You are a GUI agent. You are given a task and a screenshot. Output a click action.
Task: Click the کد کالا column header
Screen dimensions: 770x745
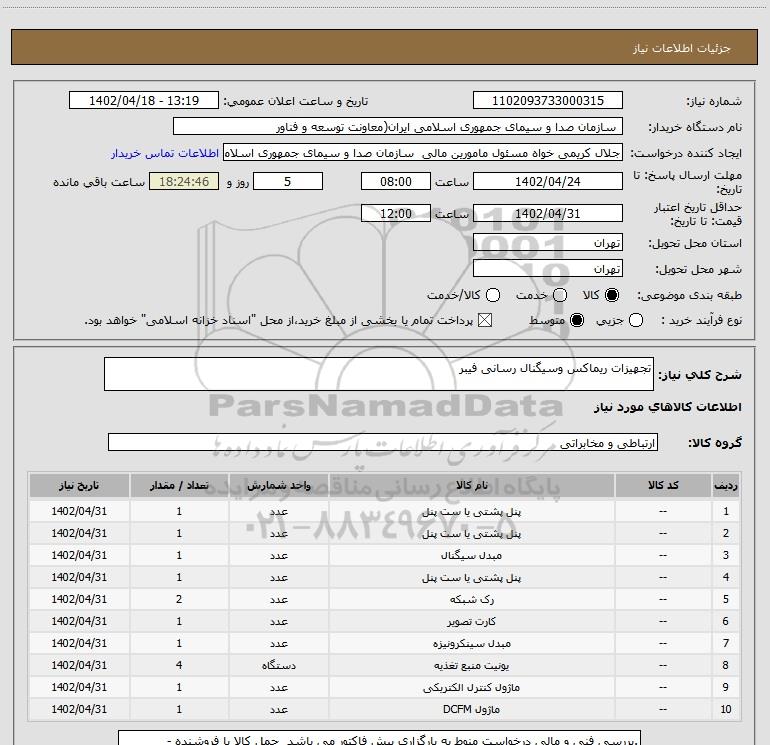(x=663, y=486)
